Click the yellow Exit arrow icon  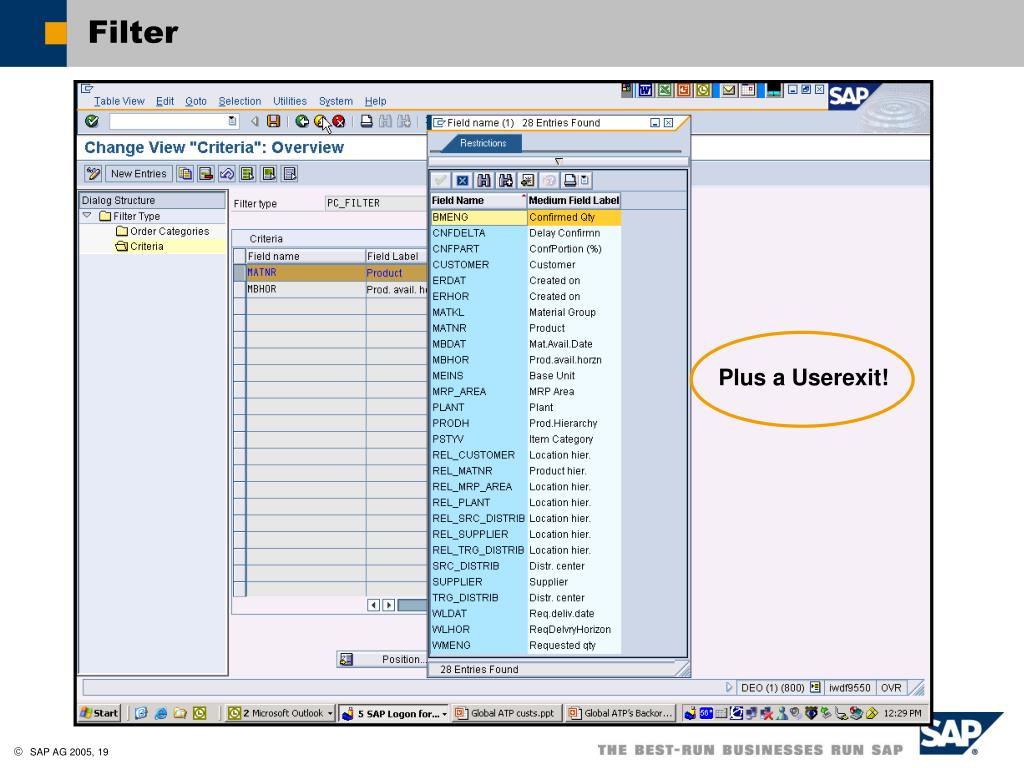[320, 121]
